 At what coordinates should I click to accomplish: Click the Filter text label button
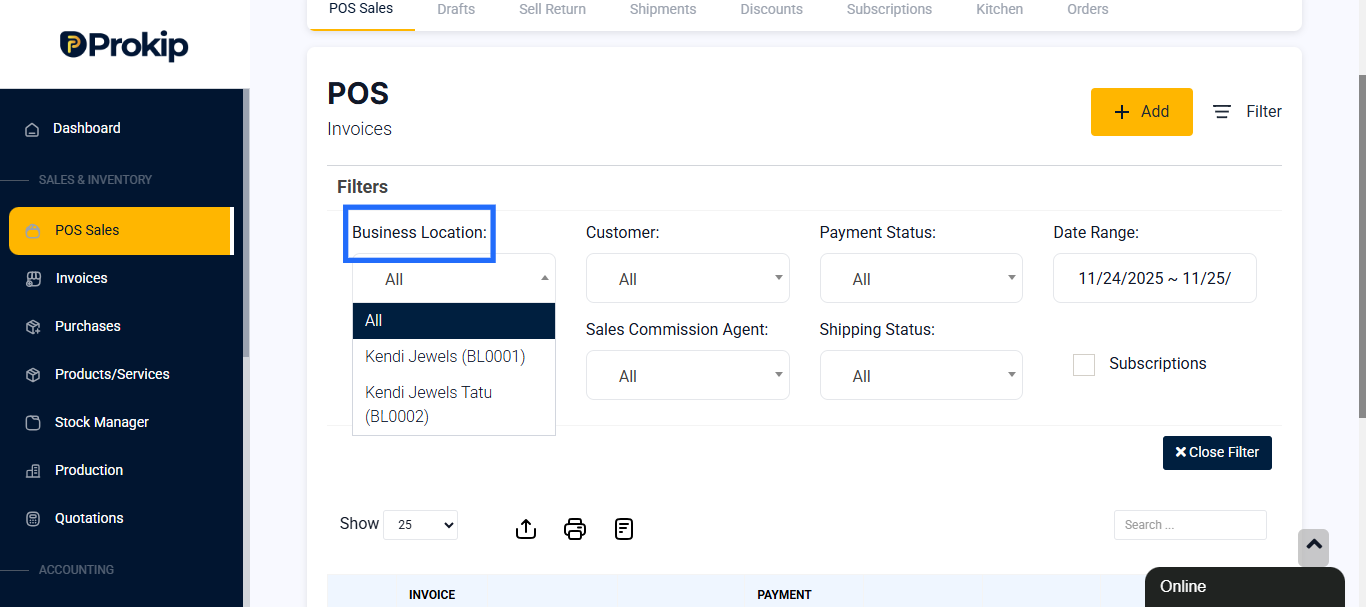[1264, 112]
